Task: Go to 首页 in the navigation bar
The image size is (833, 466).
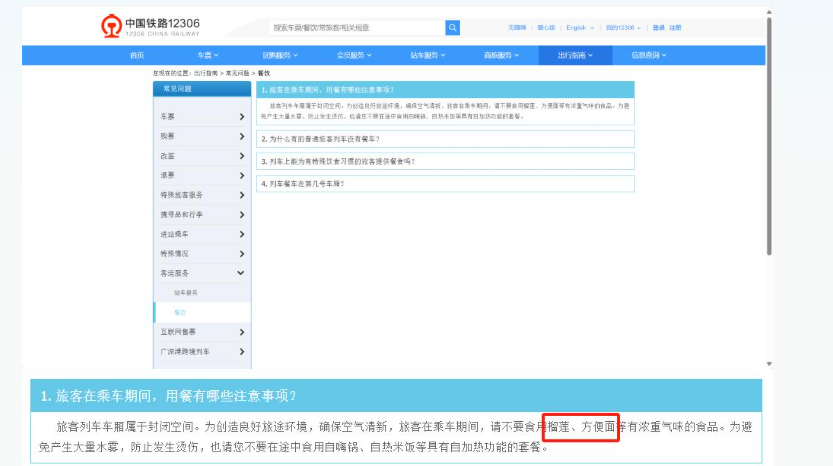Action: tap(137, 55)
